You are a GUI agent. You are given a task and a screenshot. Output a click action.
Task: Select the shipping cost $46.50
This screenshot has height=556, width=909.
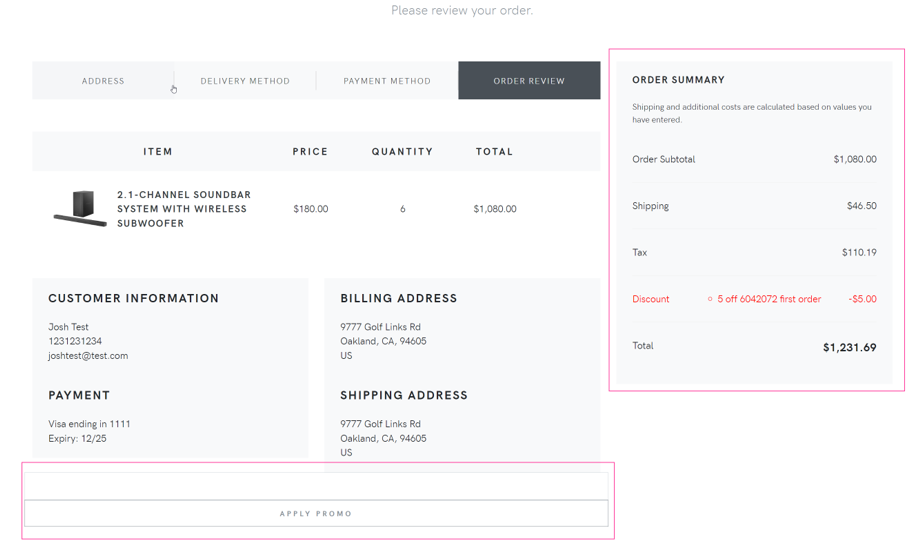coord(861,206)
